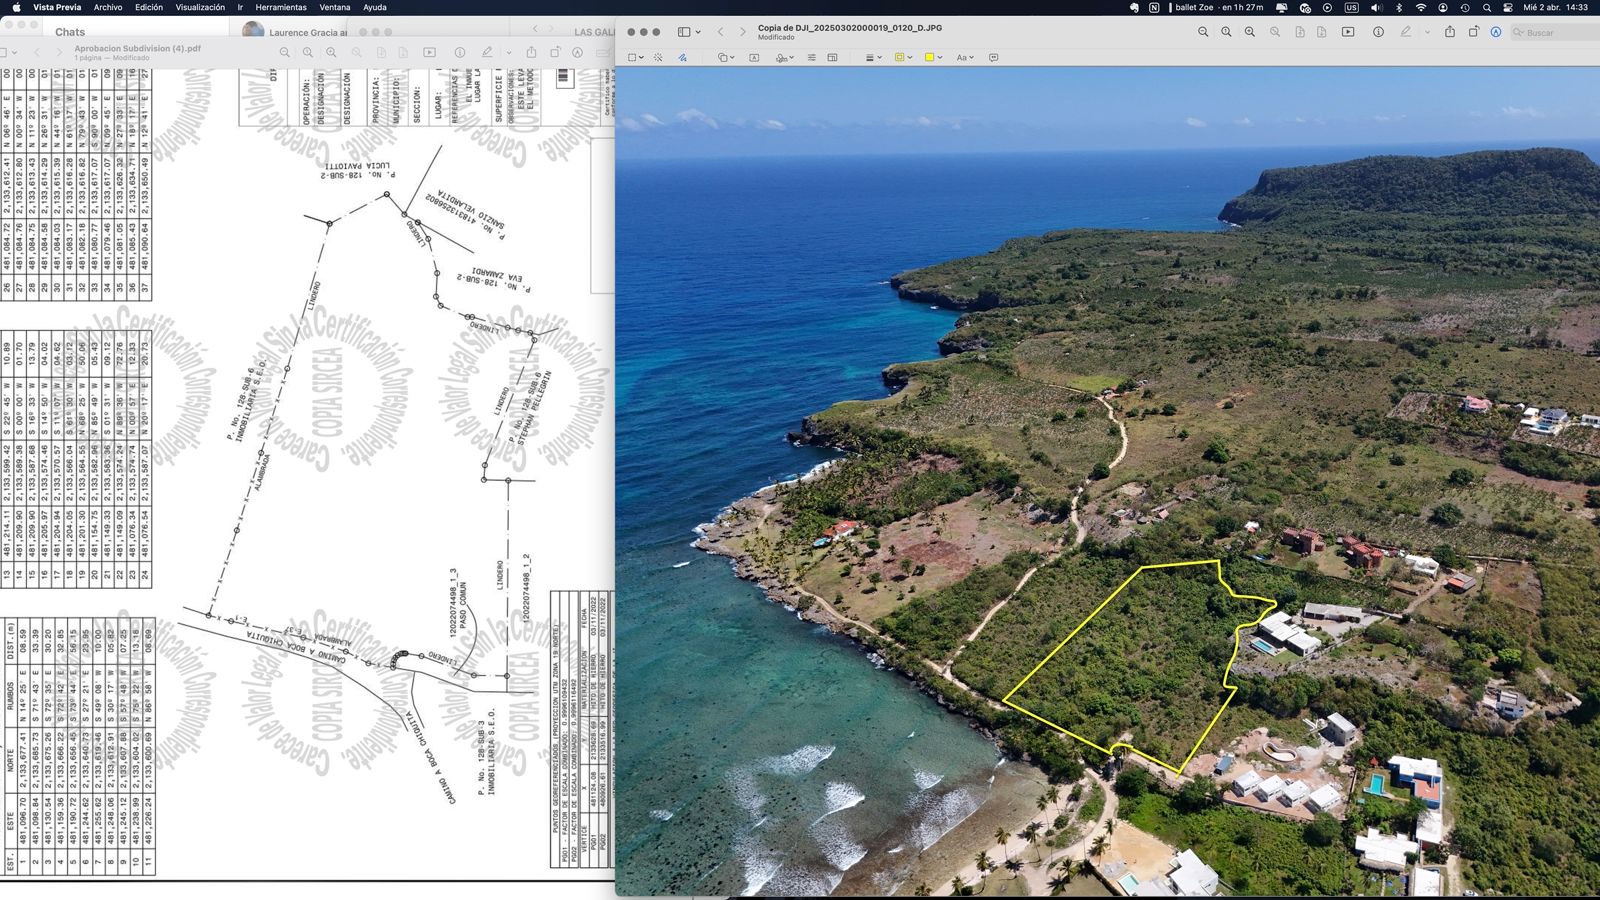Click the Rotate icon in the JPG window
1600x900 pixels.
(x=1473, y=32)
